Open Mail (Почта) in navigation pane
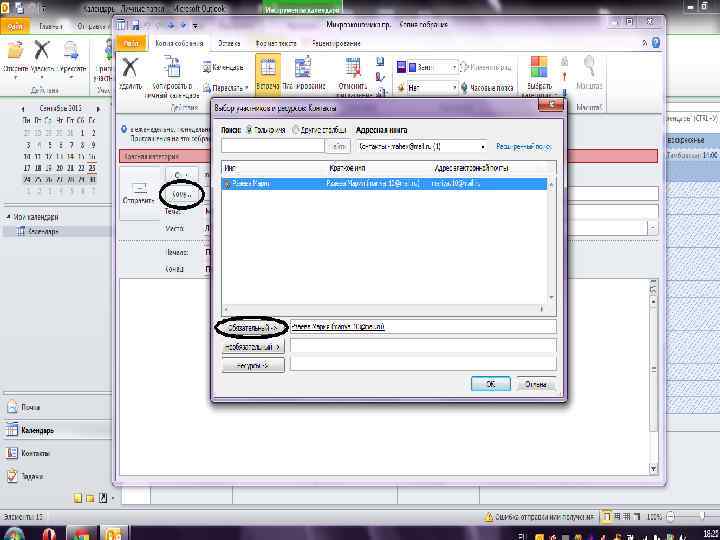Viewport: 720px width, 540px height. (x=24, y=407)
